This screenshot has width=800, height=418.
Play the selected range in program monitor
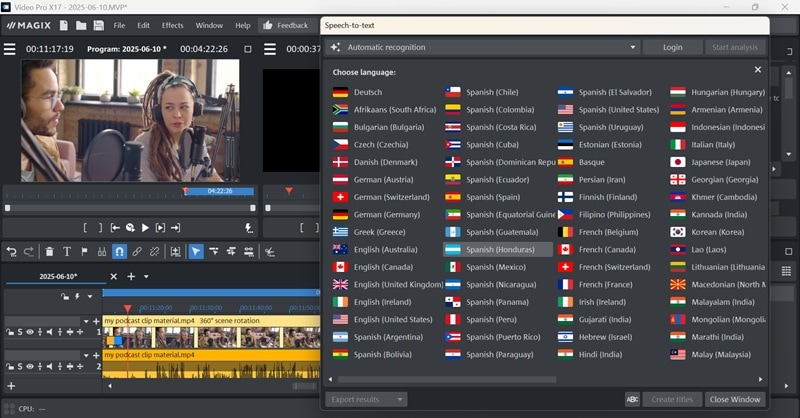(160, 228)
